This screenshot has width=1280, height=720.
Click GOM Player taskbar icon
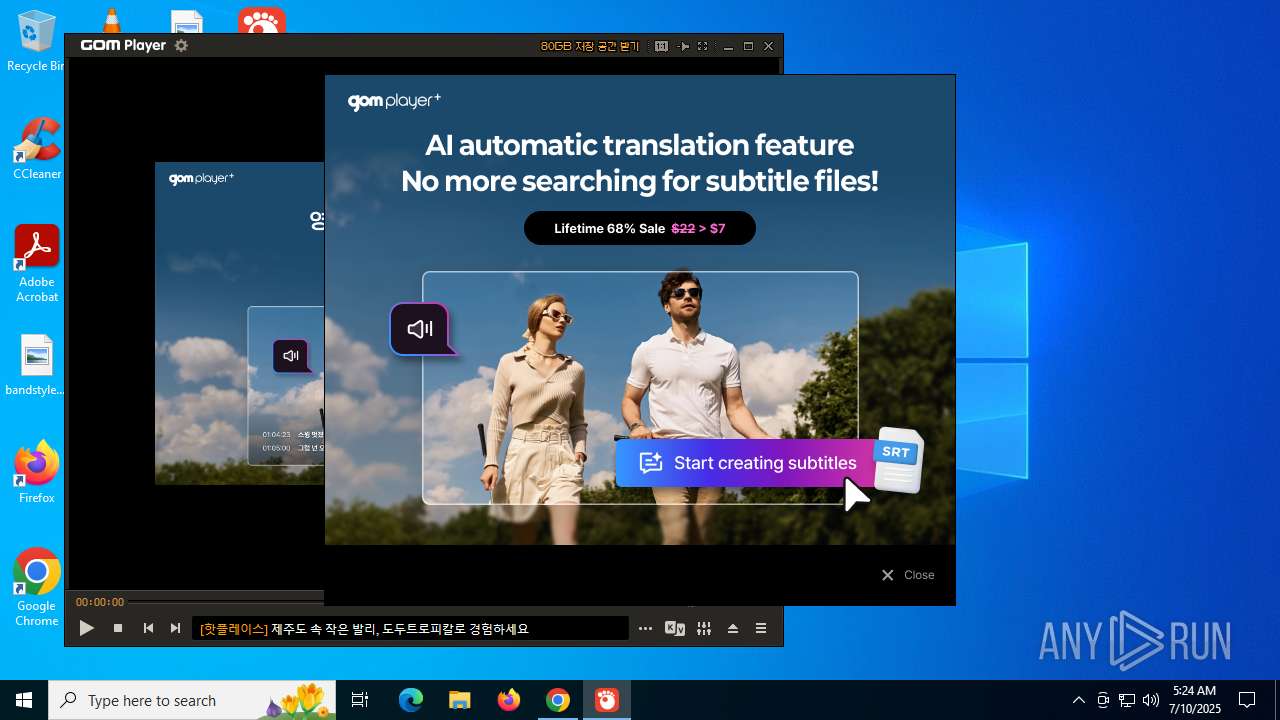pyautogui.click(x=607, y=700)
